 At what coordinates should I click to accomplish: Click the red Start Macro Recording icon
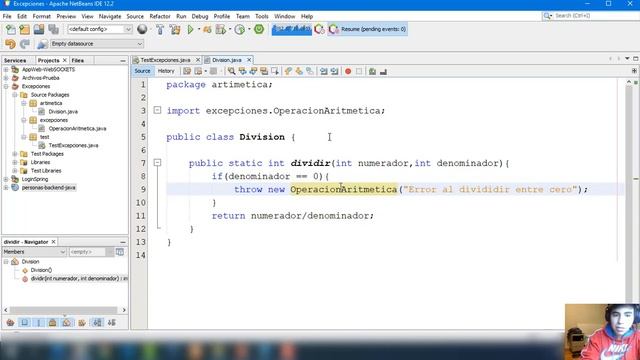click(x=348, y=71)
